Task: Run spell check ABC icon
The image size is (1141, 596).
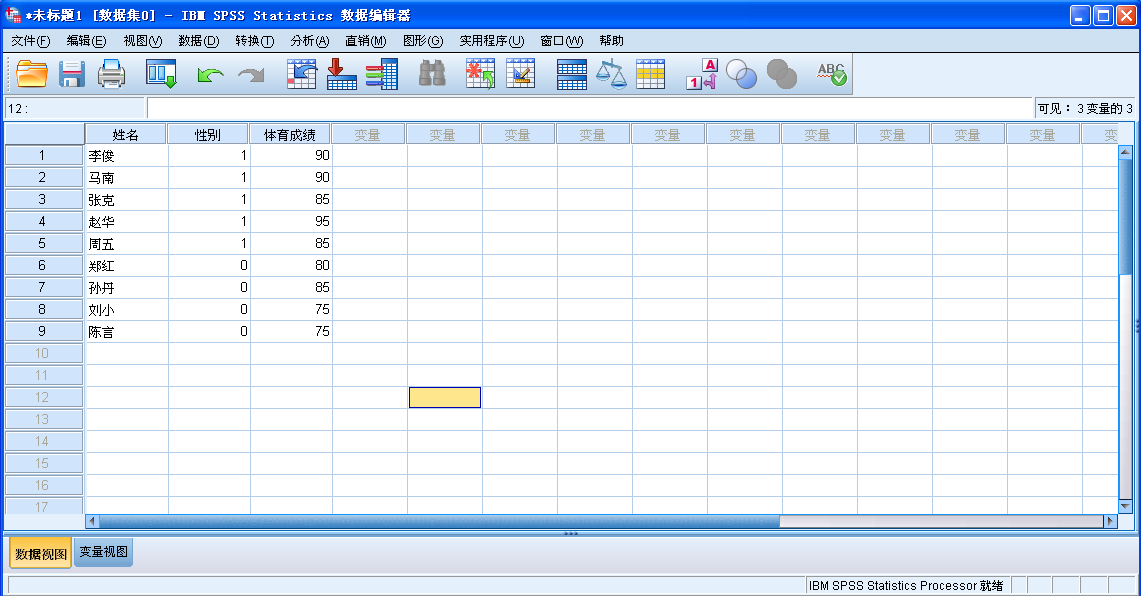Action: [x=832, y=73]
